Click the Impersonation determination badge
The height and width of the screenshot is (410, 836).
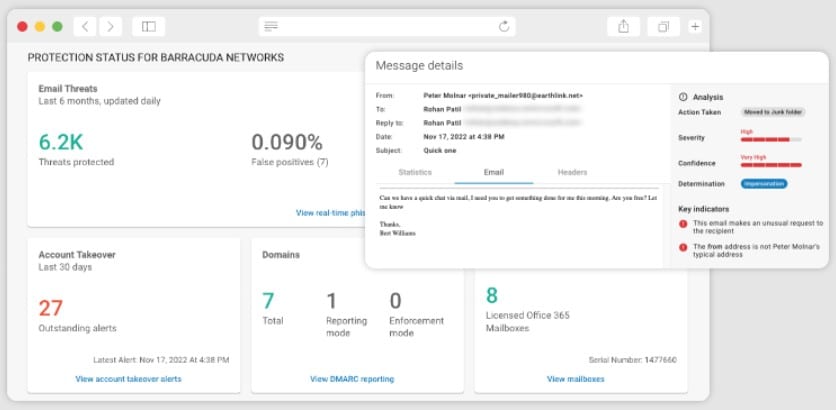(x=763, y=183)
